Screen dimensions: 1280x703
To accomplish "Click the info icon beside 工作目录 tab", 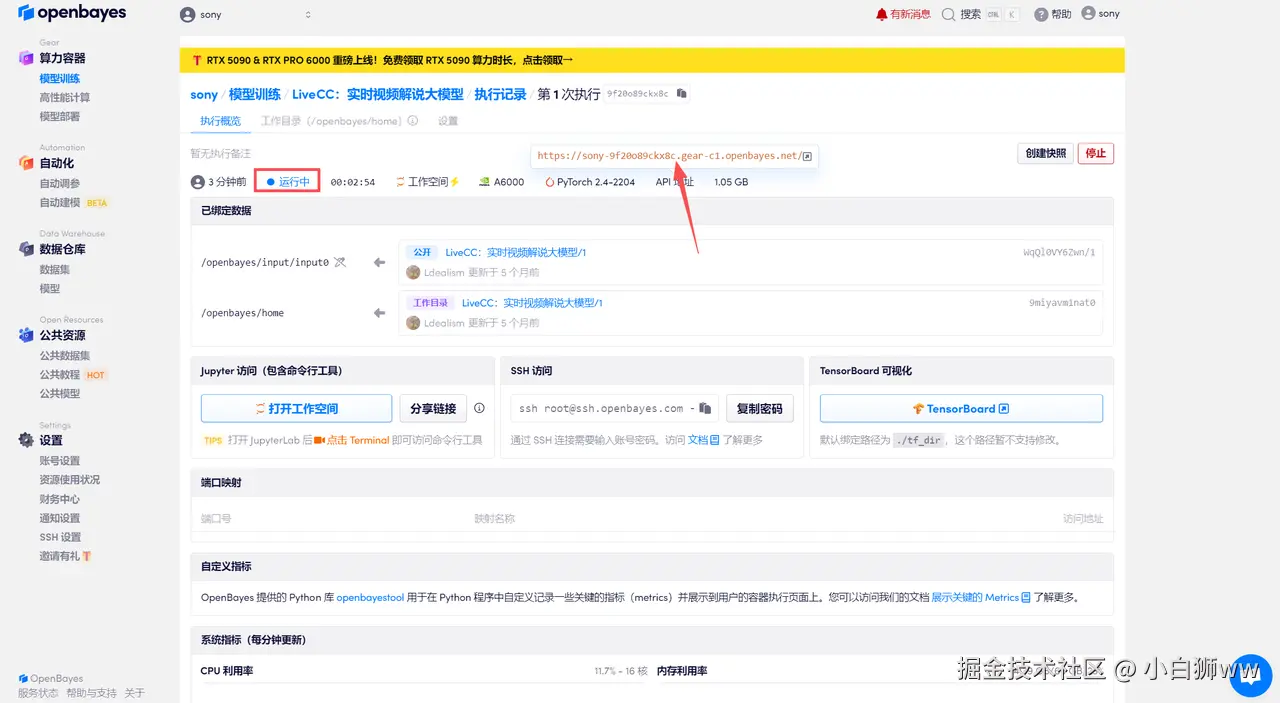I will point(412,120).
